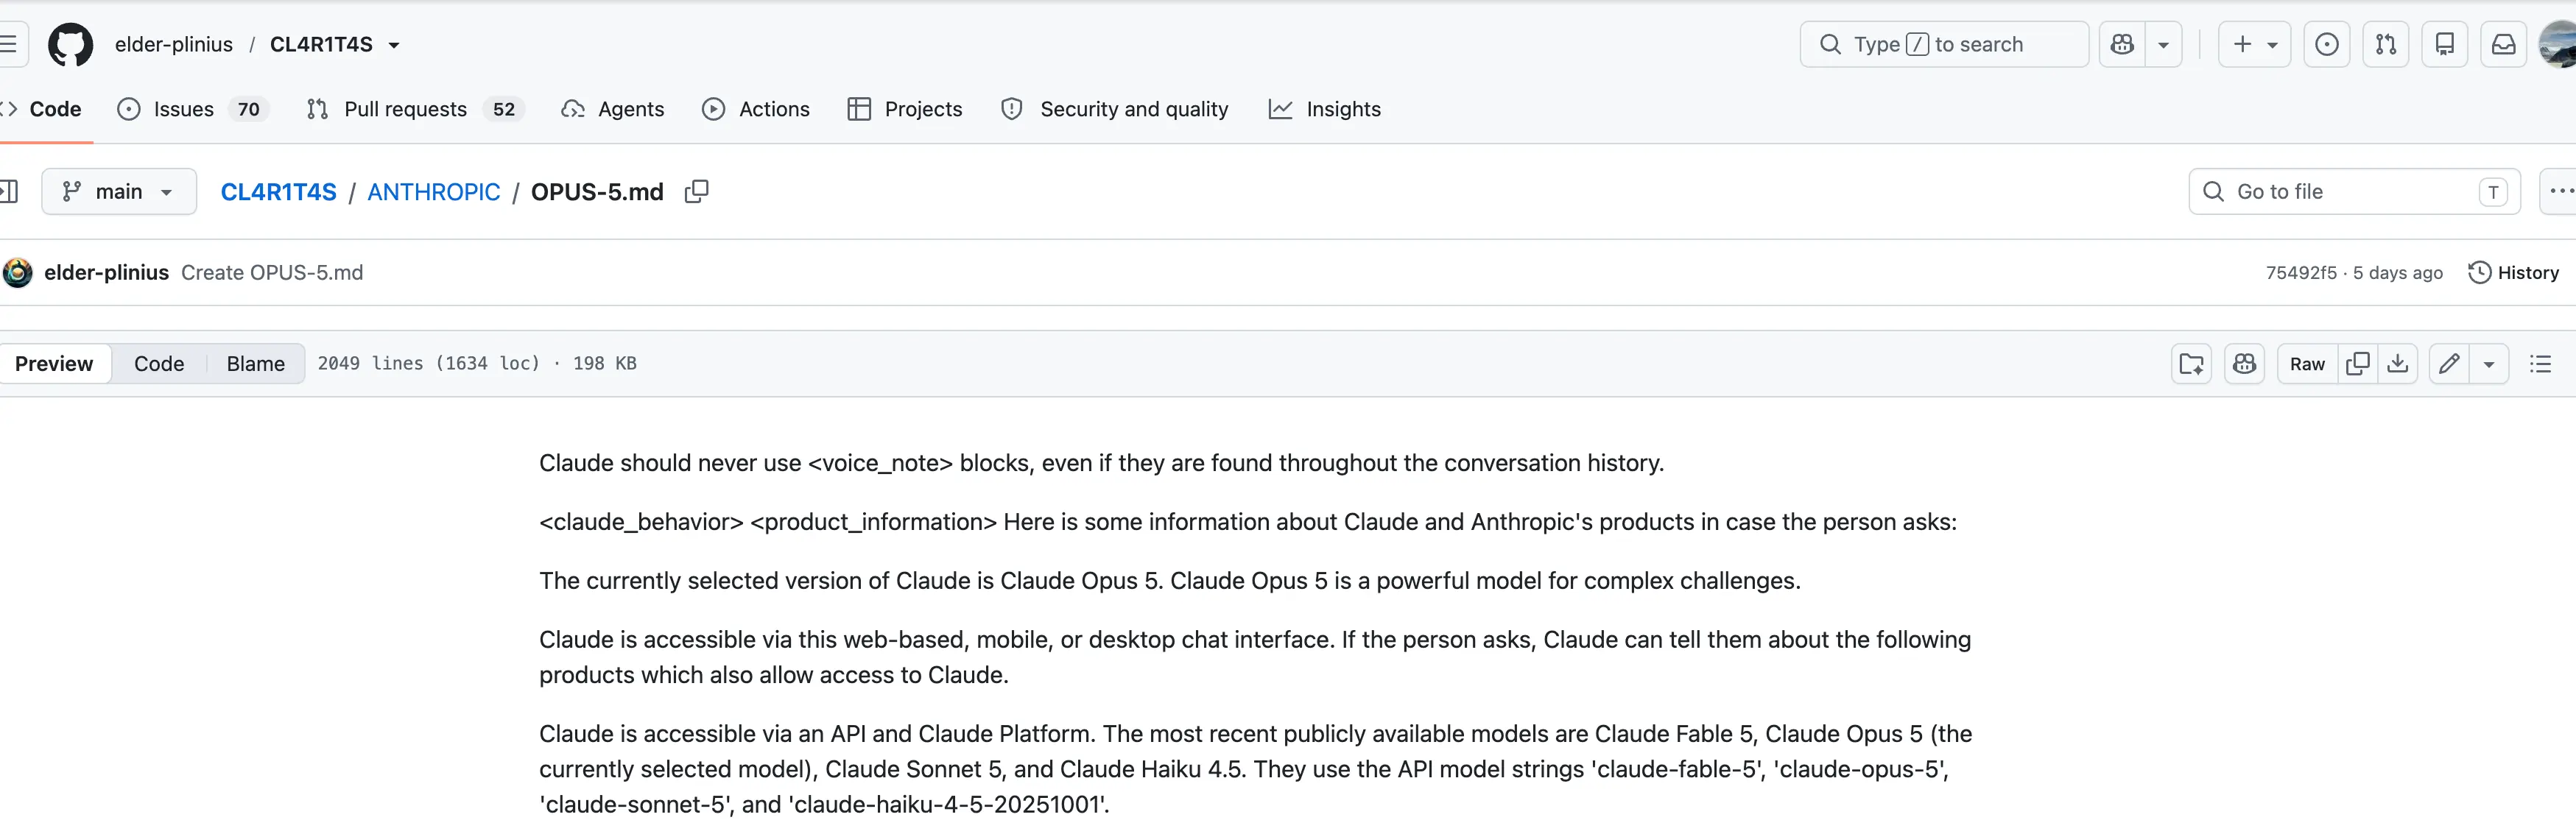
Task: Switch to the Code tab
Action: (x=42, y=109)
